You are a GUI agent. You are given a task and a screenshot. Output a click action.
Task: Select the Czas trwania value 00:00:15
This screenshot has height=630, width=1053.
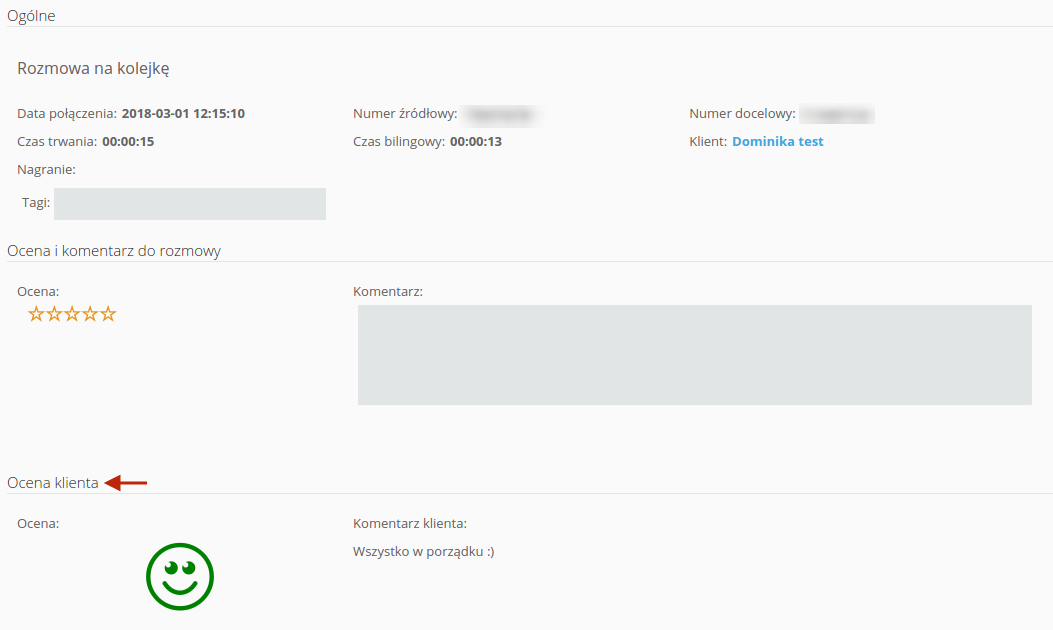(x=128, y=141)
